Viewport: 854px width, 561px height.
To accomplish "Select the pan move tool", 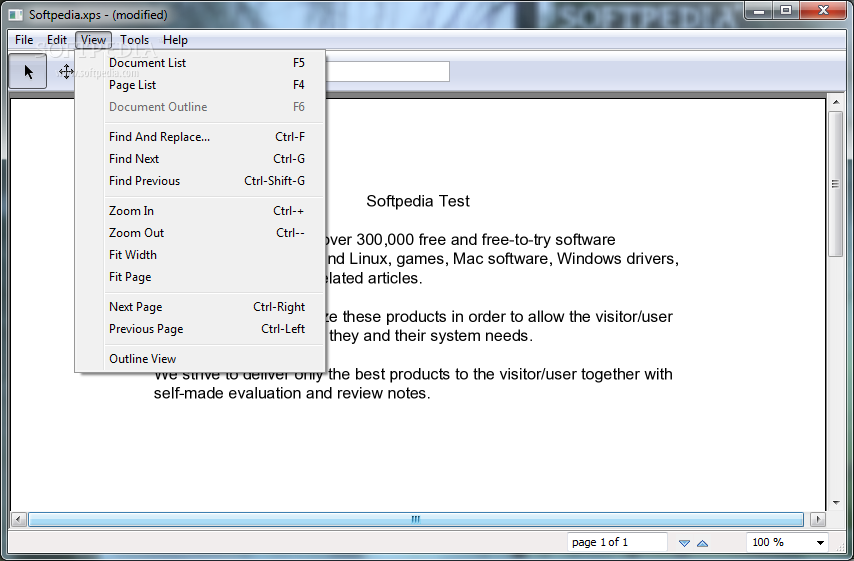I will pyautogui.click(x=66, y=71).
